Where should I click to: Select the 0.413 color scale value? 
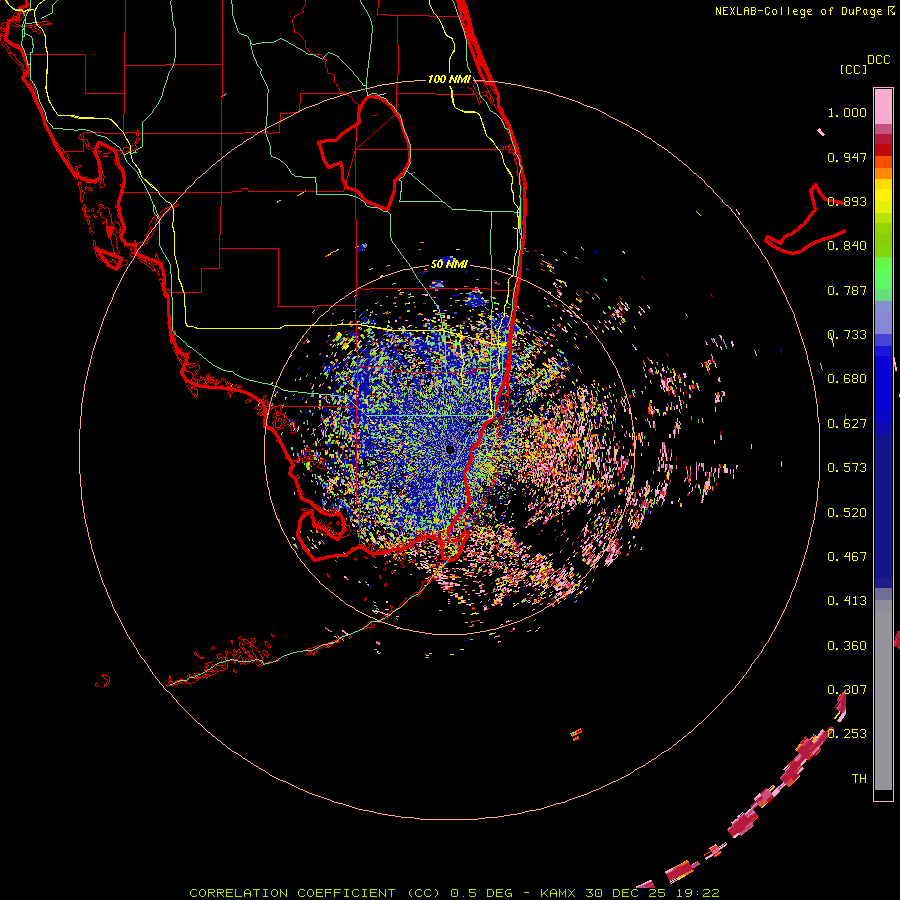[x=847, y=601]
